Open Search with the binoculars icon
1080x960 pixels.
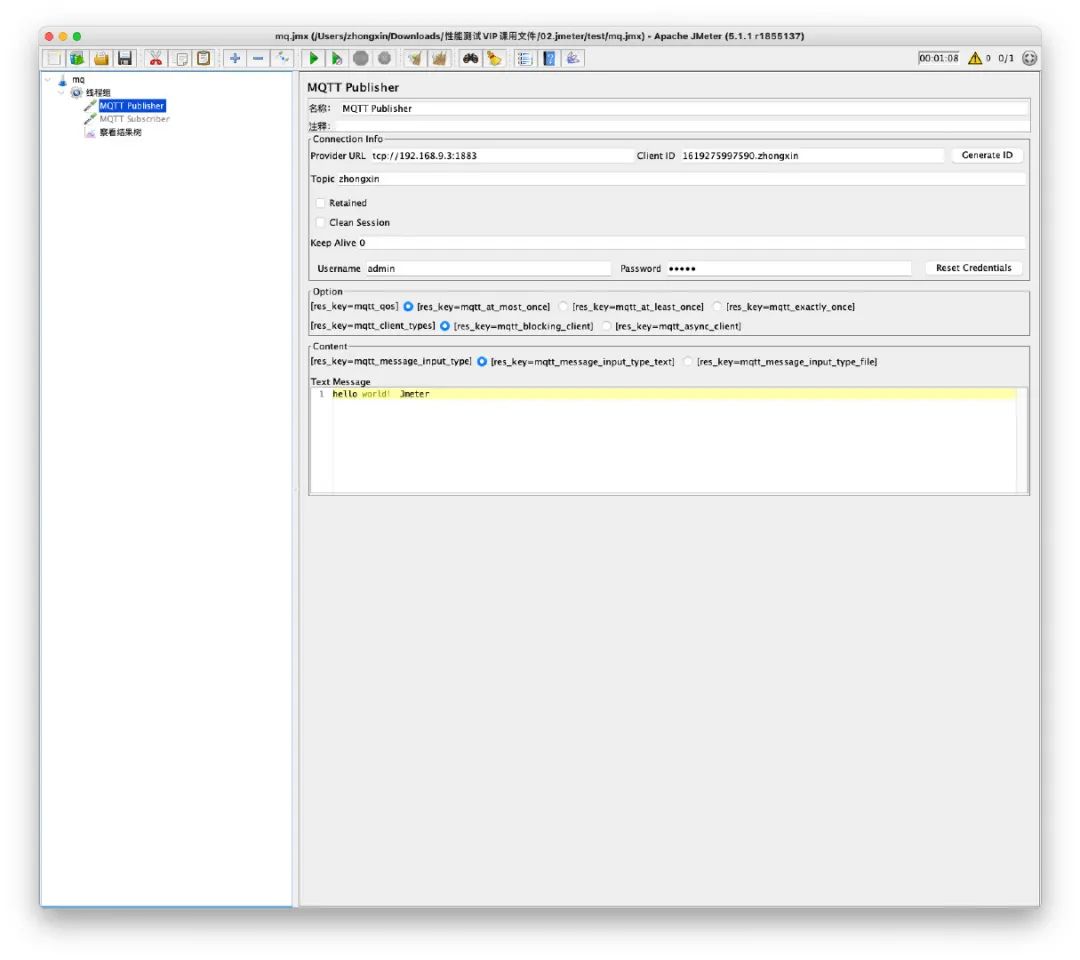pos(470,59)
